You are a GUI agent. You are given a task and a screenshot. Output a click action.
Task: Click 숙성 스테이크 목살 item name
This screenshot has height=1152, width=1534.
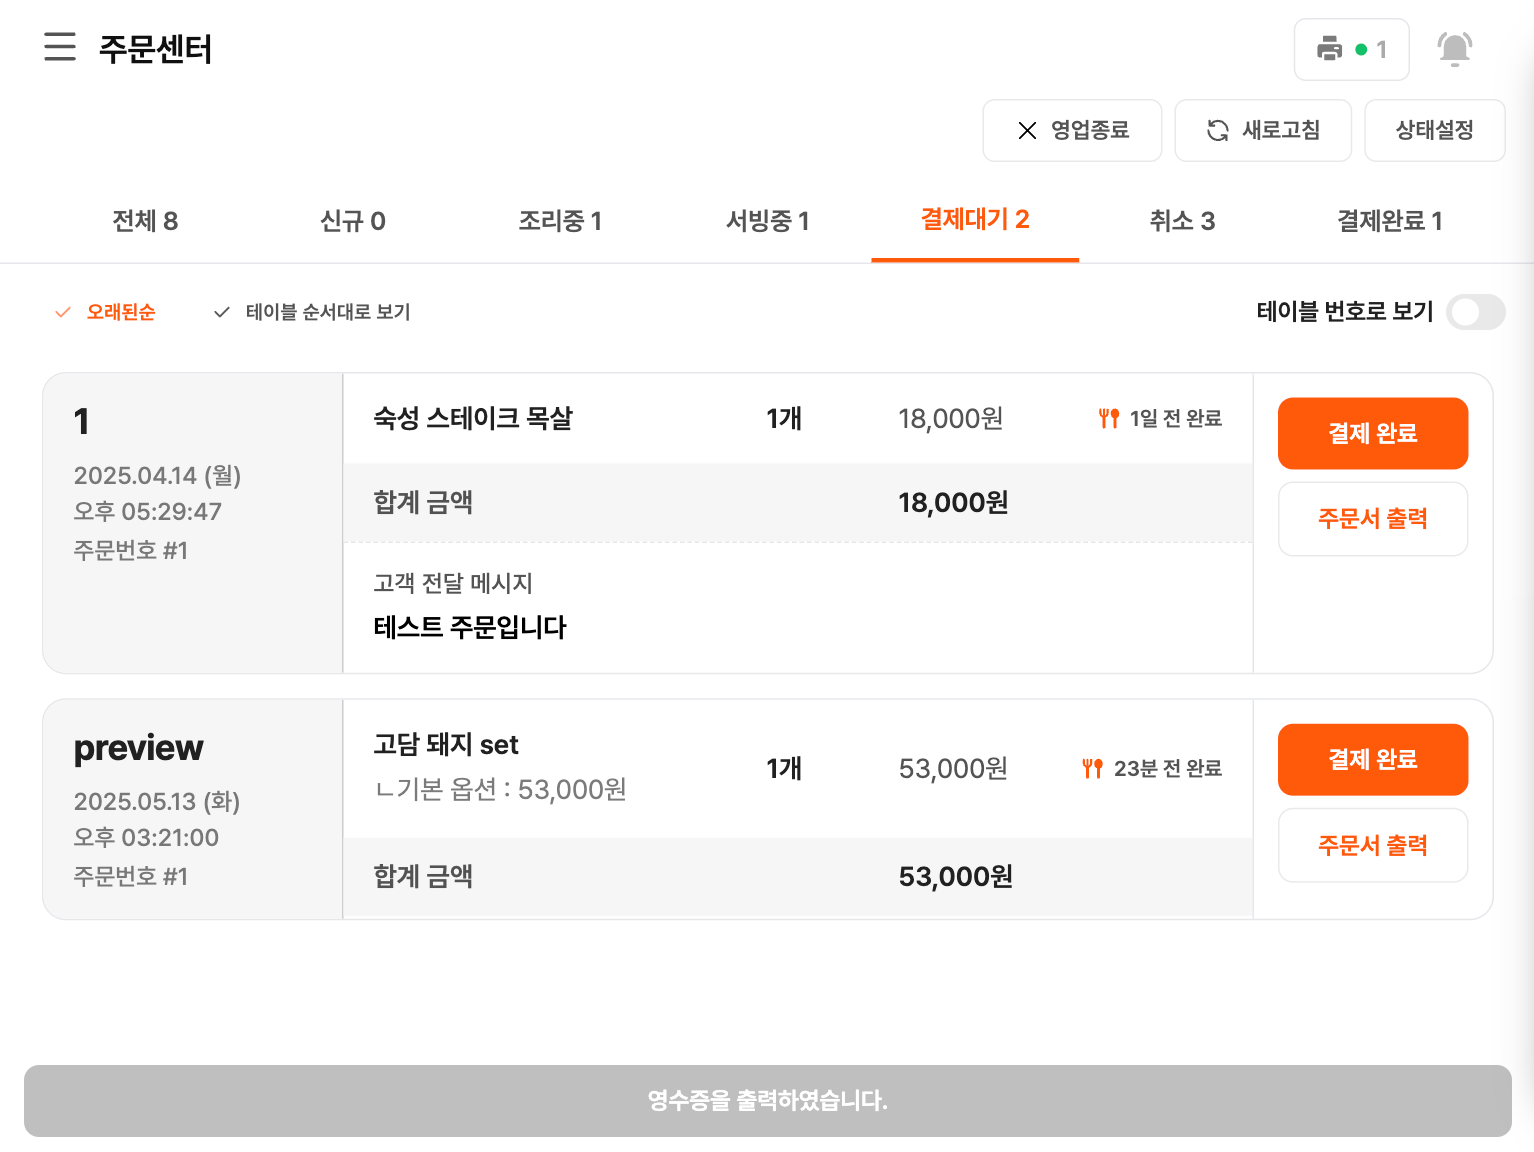click(473, 418)
